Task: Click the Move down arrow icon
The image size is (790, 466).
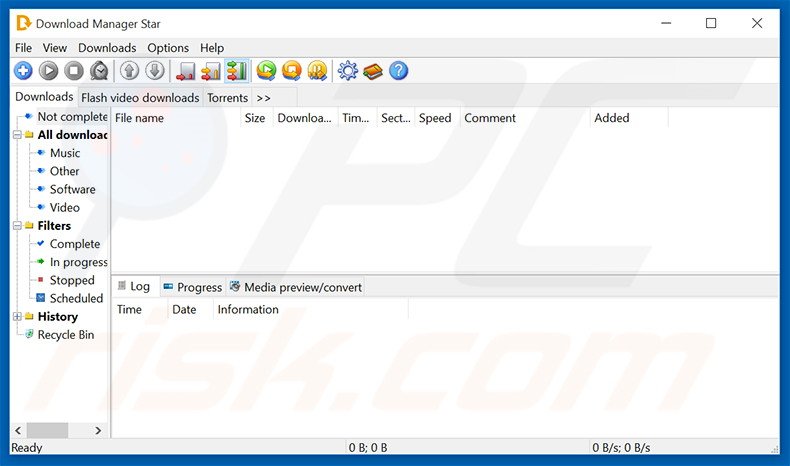Action: 155,71
